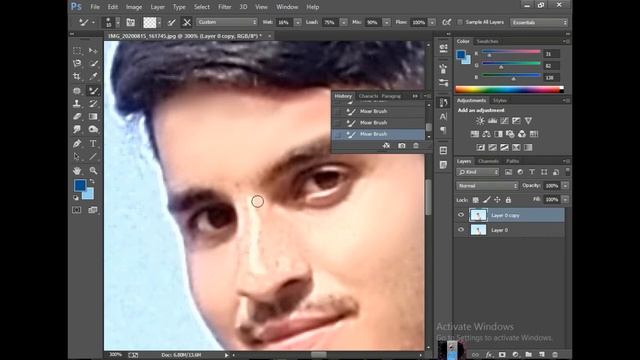Add Levels adjustment
640x360 pixels.
point(492,121)
